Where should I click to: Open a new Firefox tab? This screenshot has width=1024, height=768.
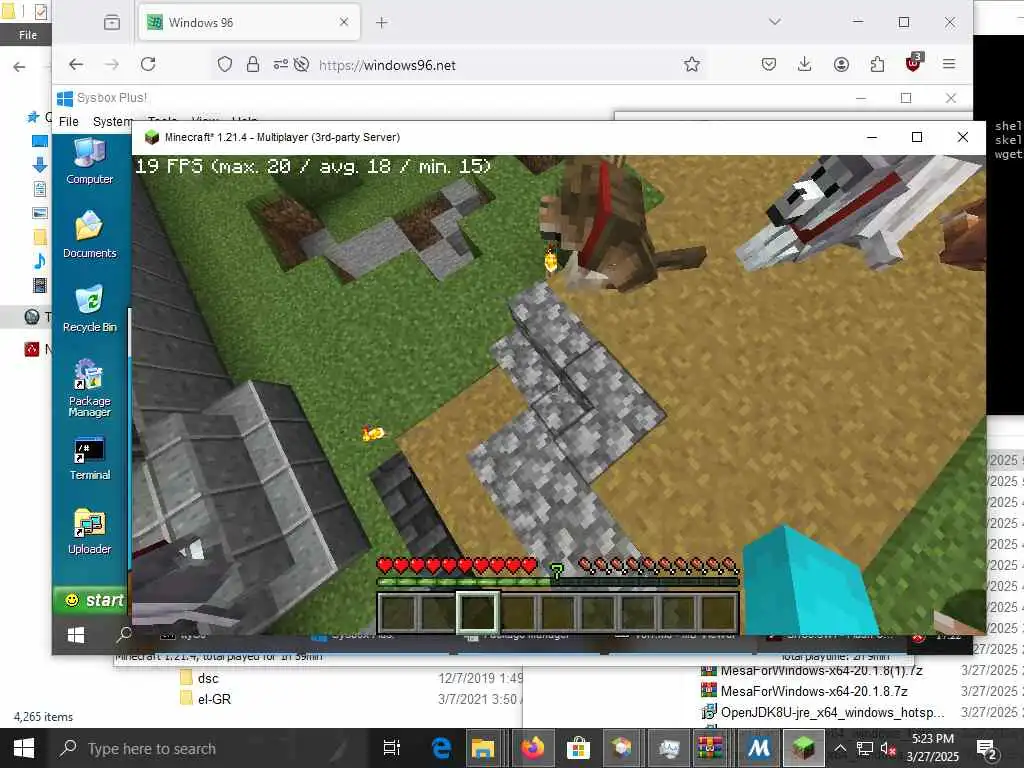381,23
